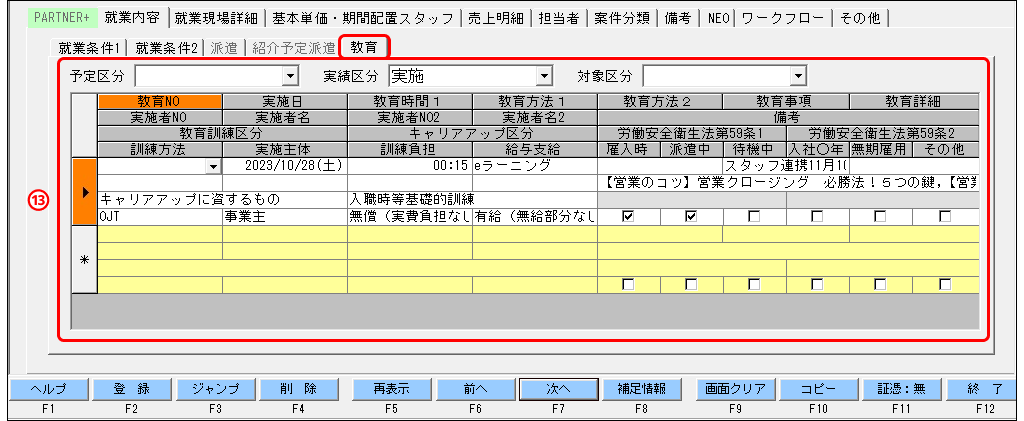Click the 次へ button
1024x421 pixels.
click(558, 389)
